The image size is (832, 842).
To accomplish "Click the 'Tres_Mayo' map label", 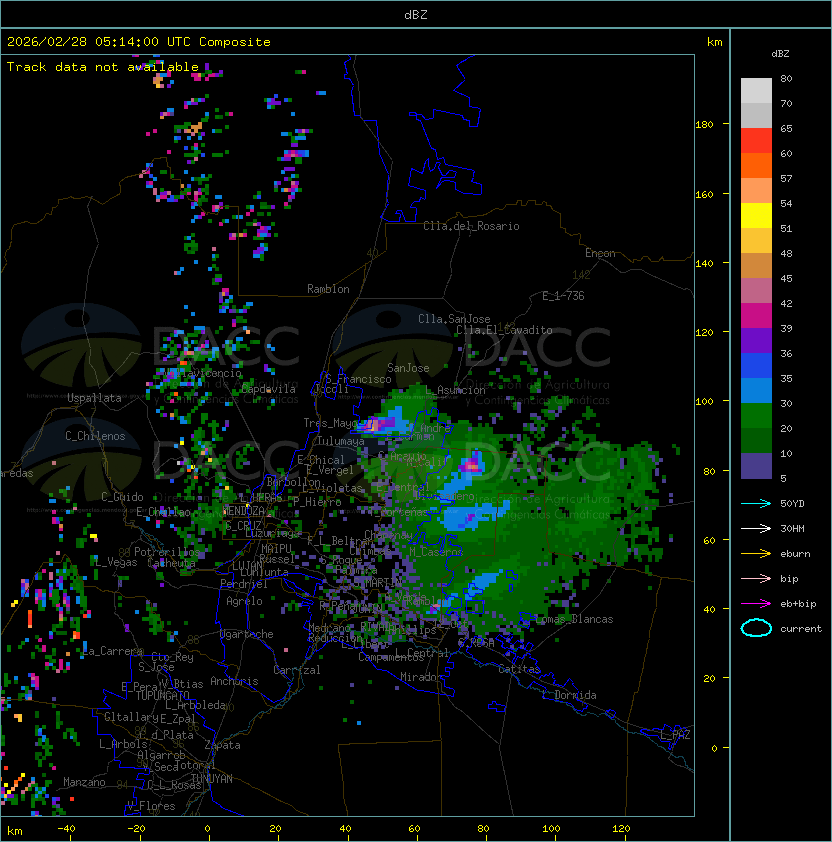I will [330, 423].
